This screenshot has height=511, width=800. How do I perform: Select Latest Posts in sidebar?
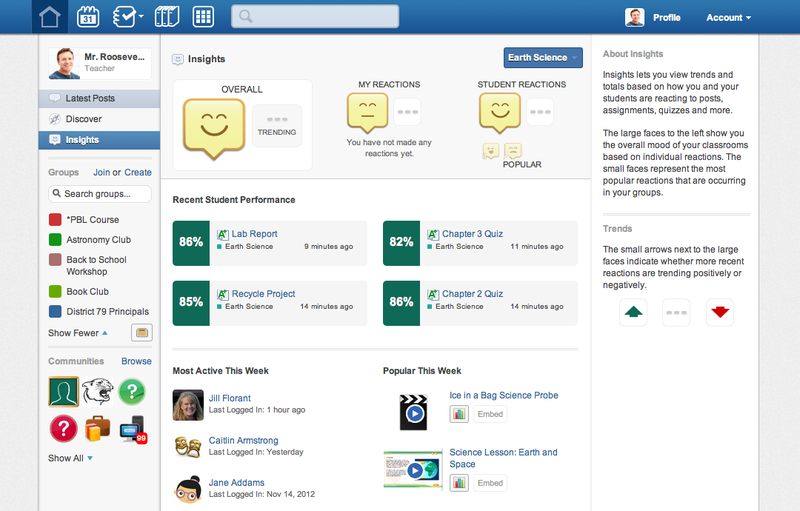tap(90, 98)
